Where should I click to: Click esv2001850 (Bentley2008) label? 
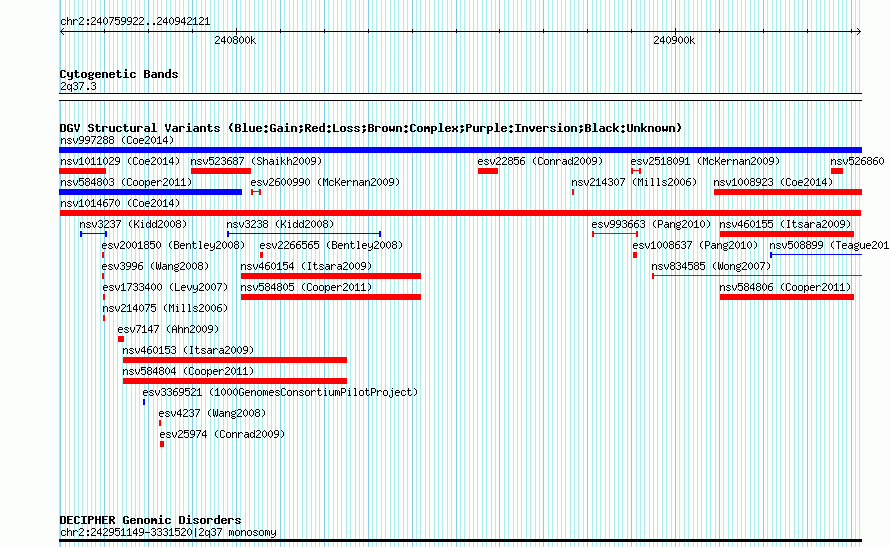173,246
